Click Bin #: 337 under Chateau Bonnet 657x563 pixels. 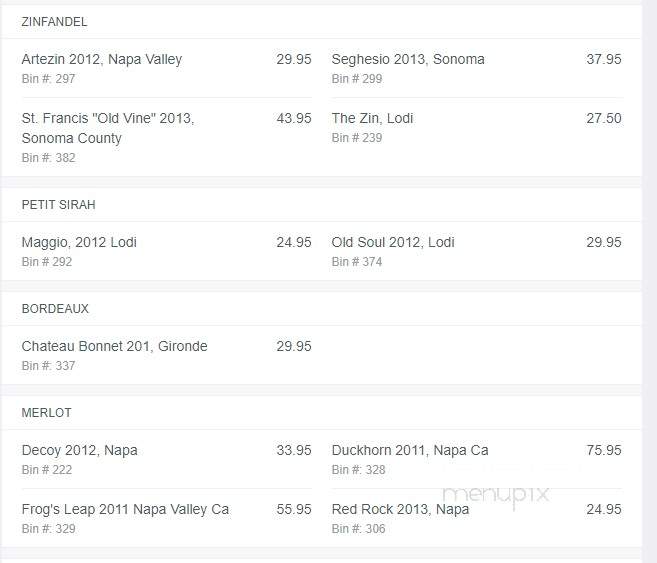tap(48, 366)
